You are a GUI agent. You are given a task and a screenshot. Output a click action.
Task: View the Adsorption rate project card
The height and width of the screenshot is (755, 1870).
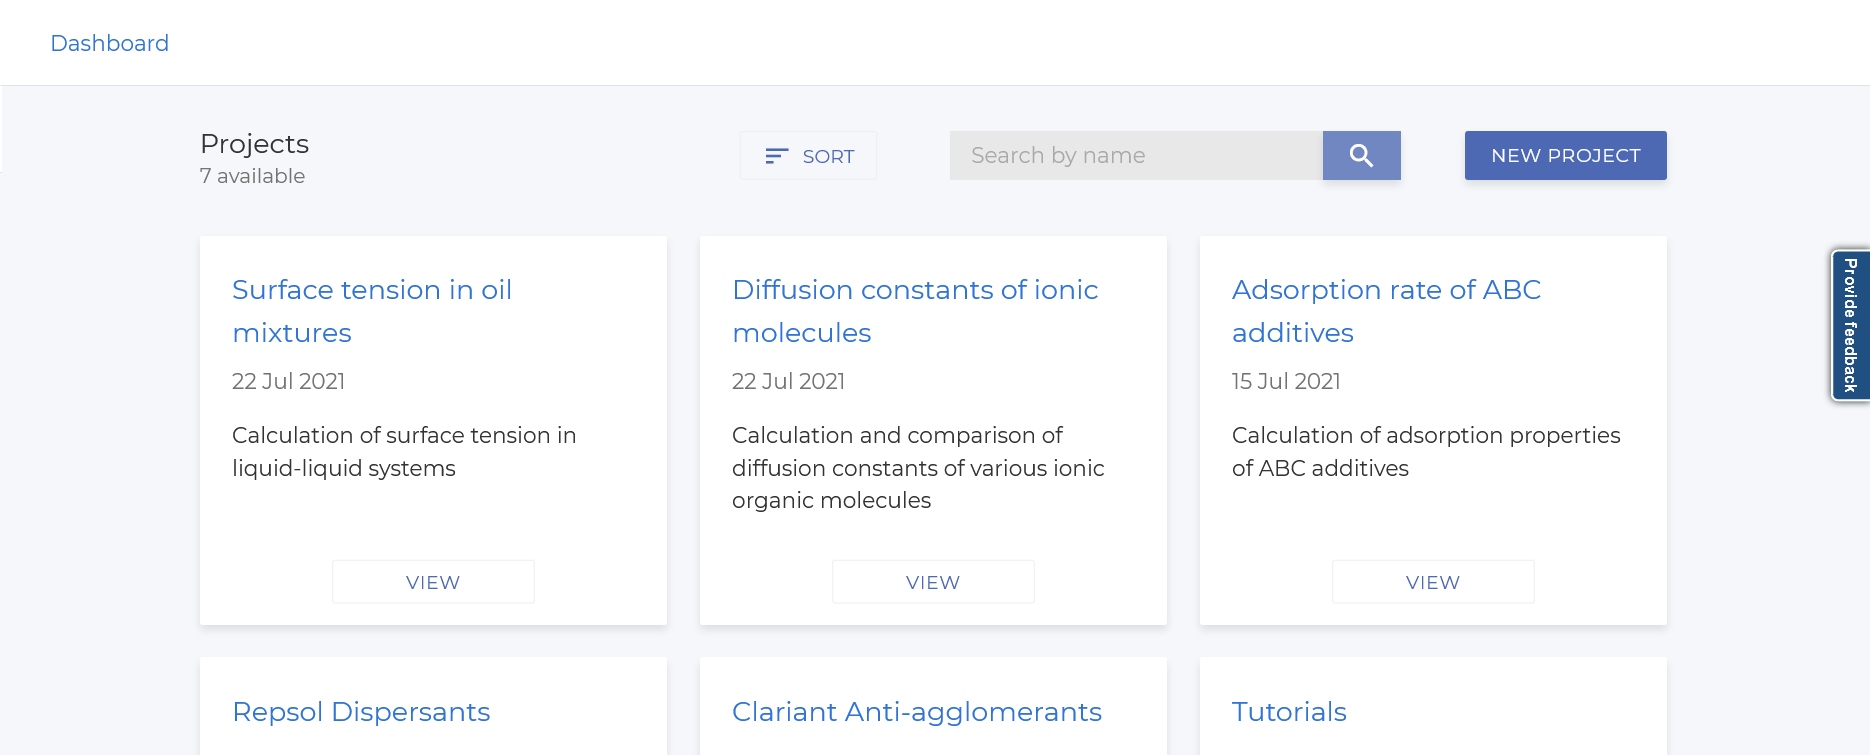click(x=1433, y=582)
